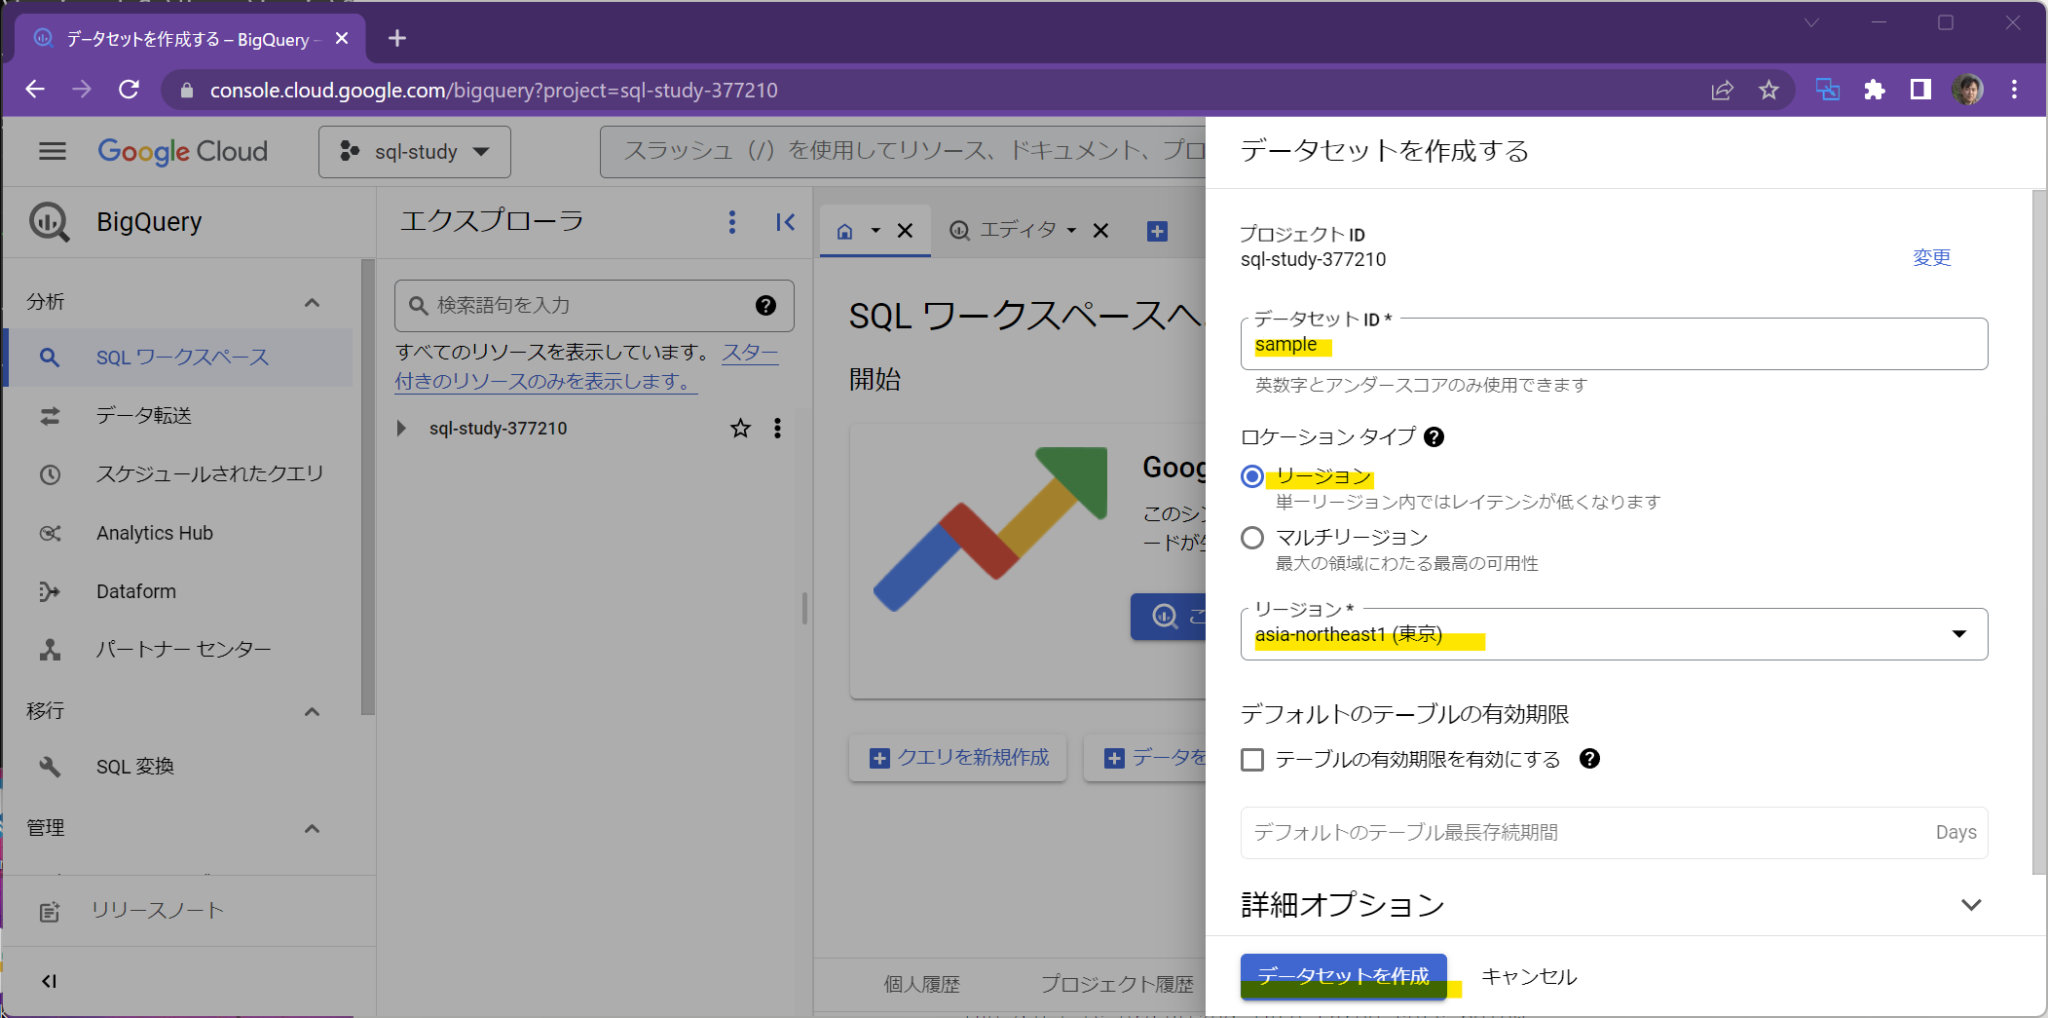Select データ転送 in the sidebar
This screenshot has height=1018, width=2048.
[143, 416]
